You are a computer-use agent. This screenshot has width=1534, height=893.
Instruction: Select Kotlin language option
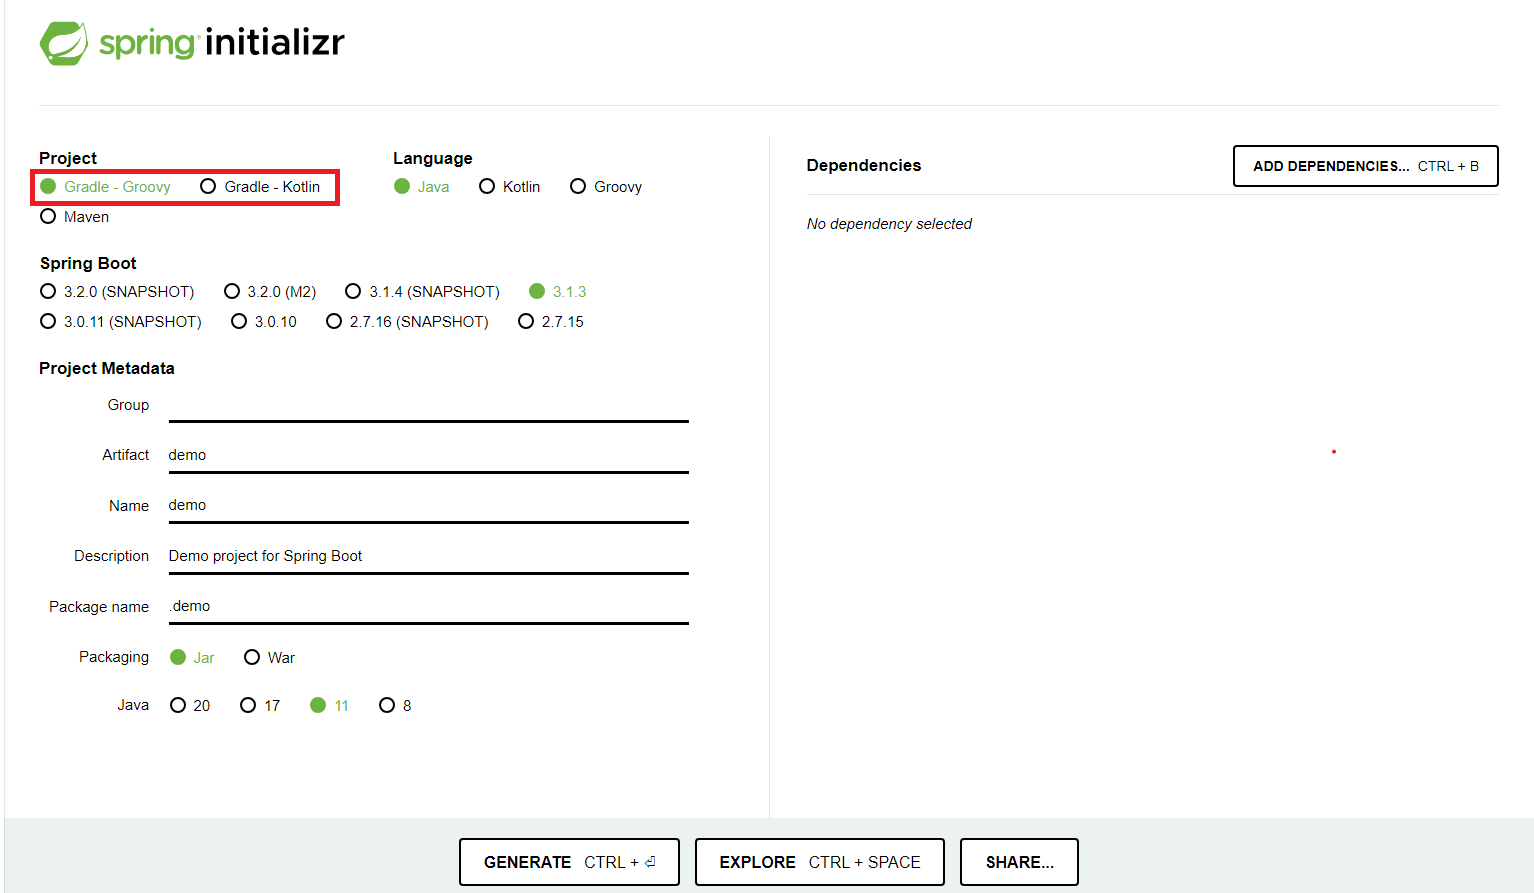click(509, 187)
